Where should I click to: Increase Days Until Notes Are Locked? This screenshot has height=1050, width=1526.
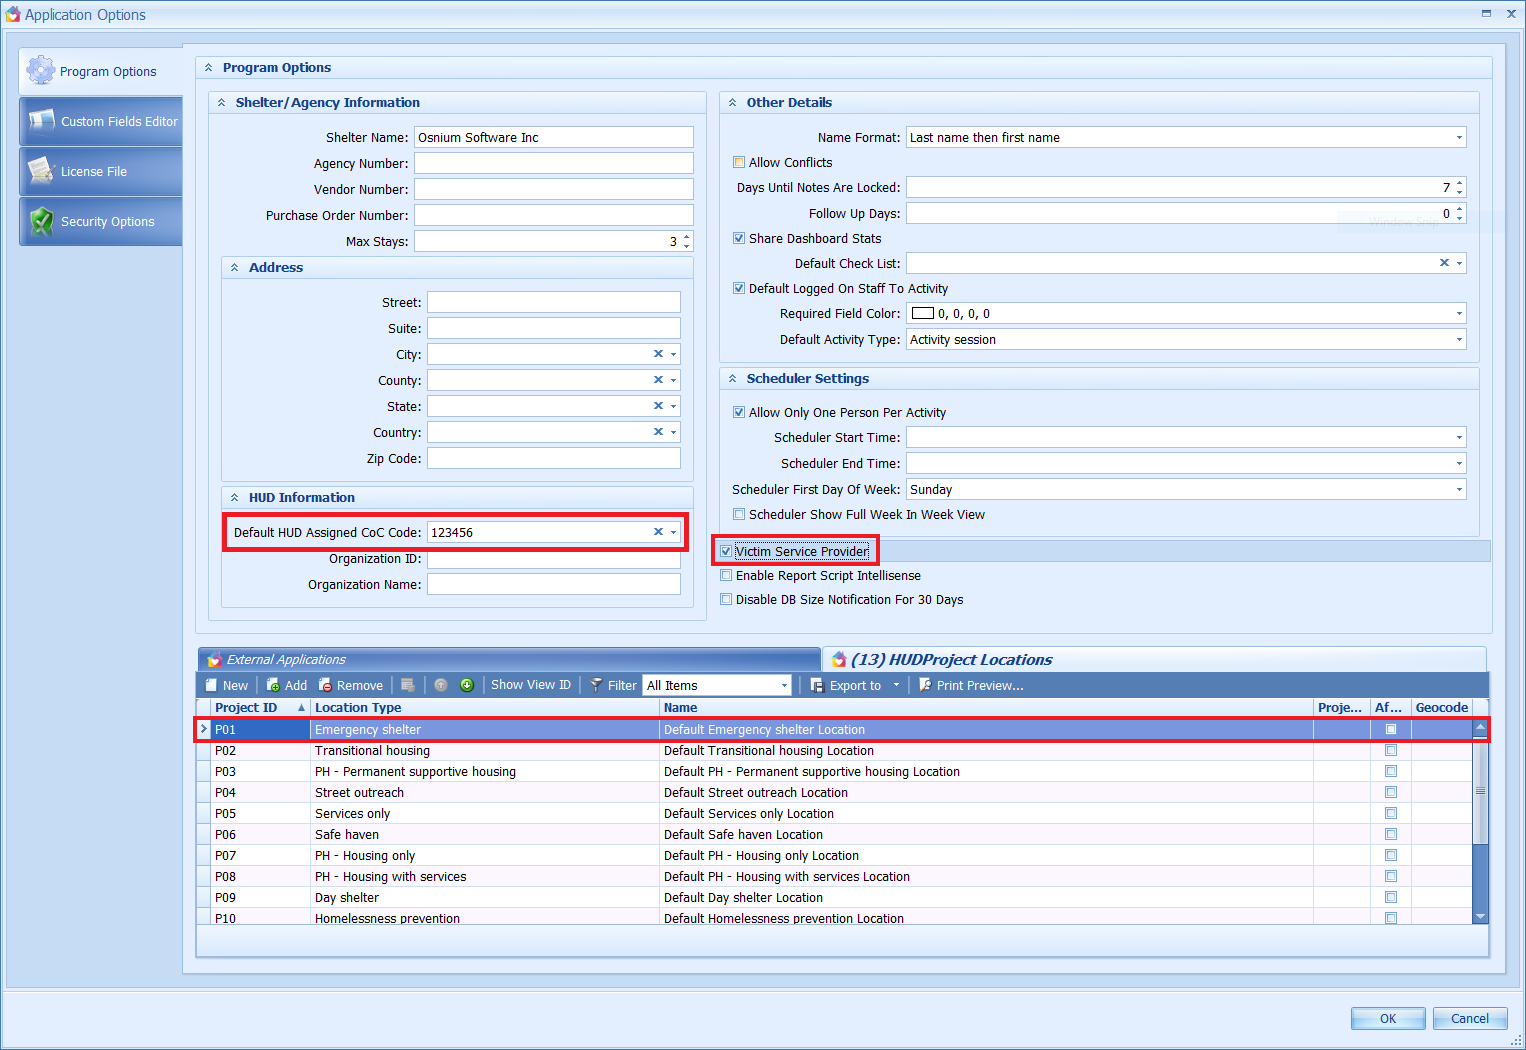click(1460, 183)
